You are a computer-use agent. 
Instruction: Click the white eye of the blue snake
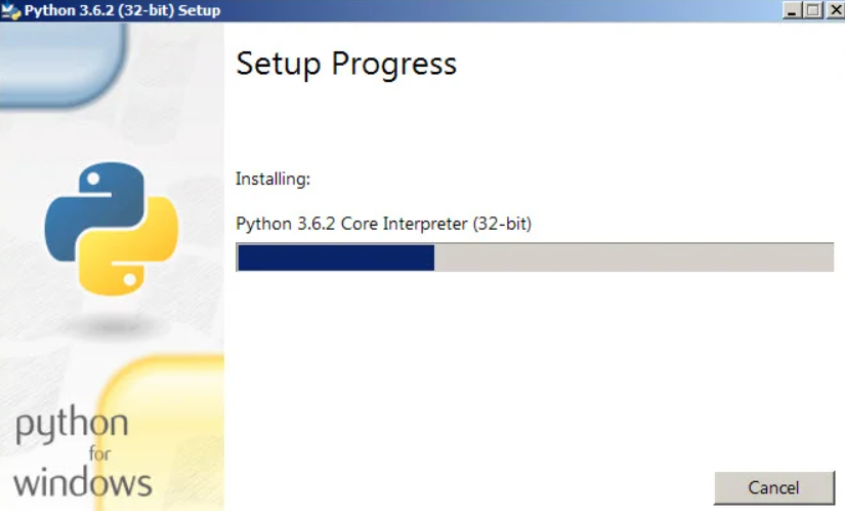[x=93, y=178]
